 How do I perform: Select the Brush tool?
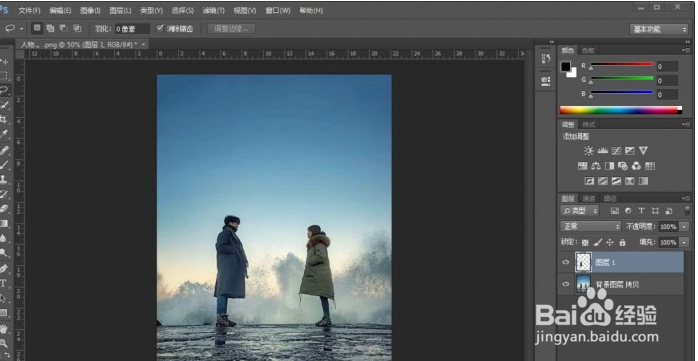4,164
